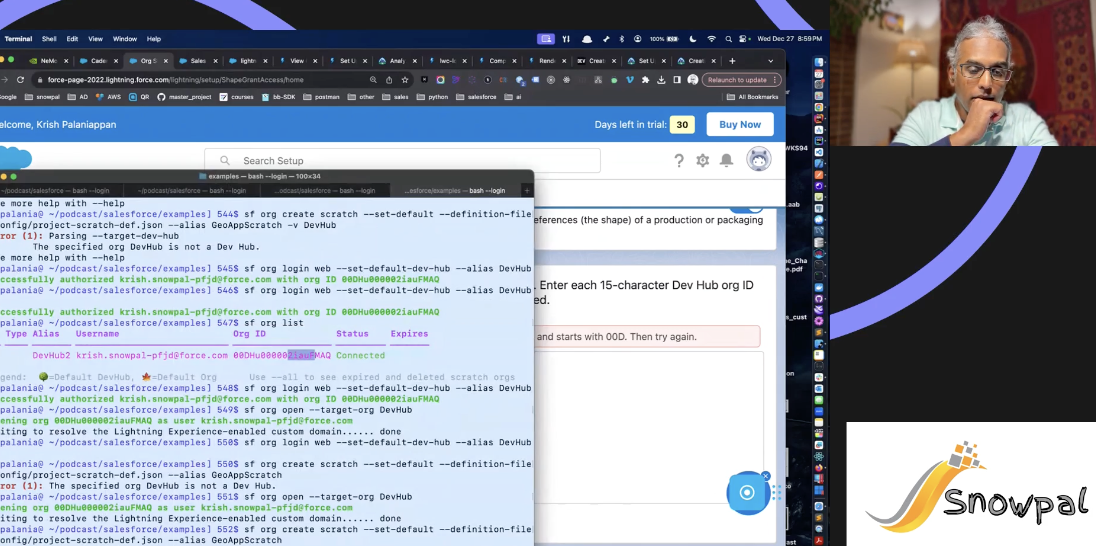Open the share icon in address bar

pos(389,80)
